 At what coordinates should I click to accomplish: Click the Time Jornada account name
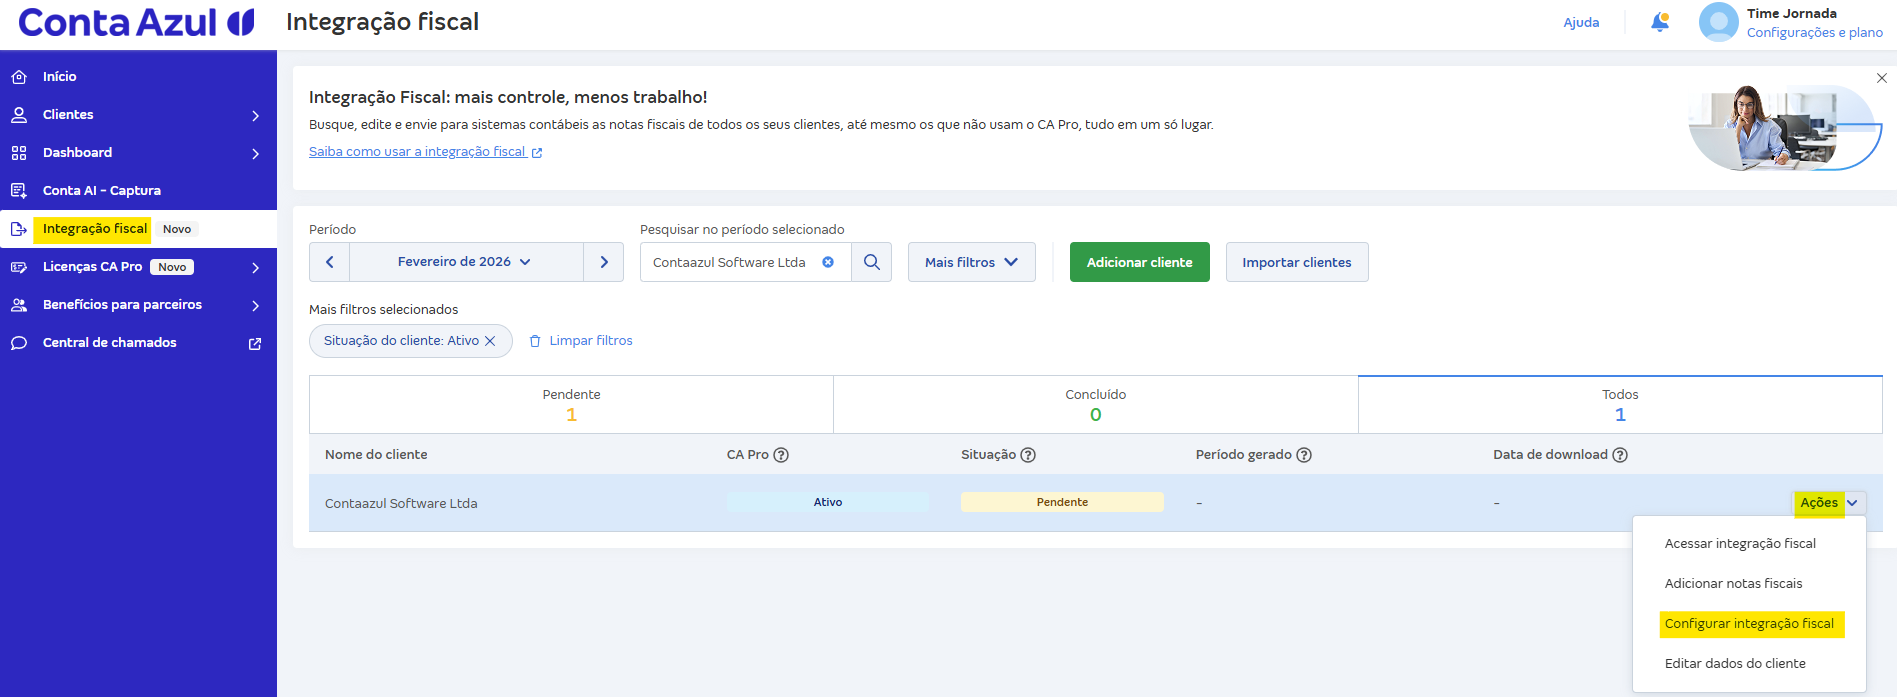(1791, 14)
